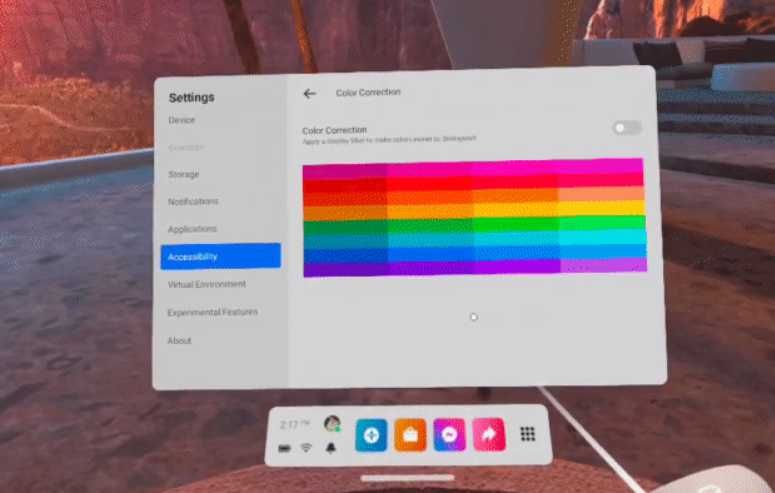Open Applications settings section
The height and width of the screenshot is (493, 775).
tap(192, 229)
